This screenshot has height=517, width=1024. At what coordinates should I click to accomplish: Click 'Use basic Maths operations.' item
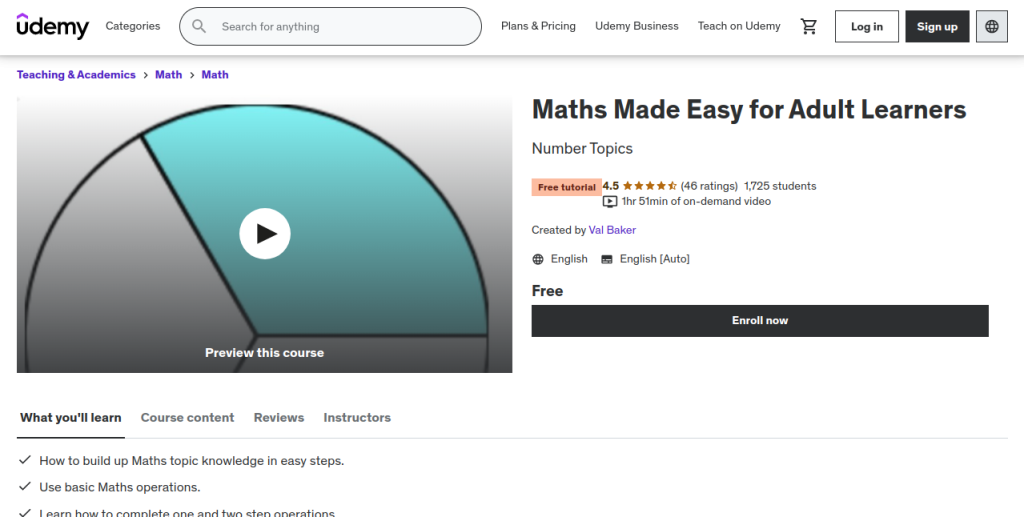coord(120,487)
